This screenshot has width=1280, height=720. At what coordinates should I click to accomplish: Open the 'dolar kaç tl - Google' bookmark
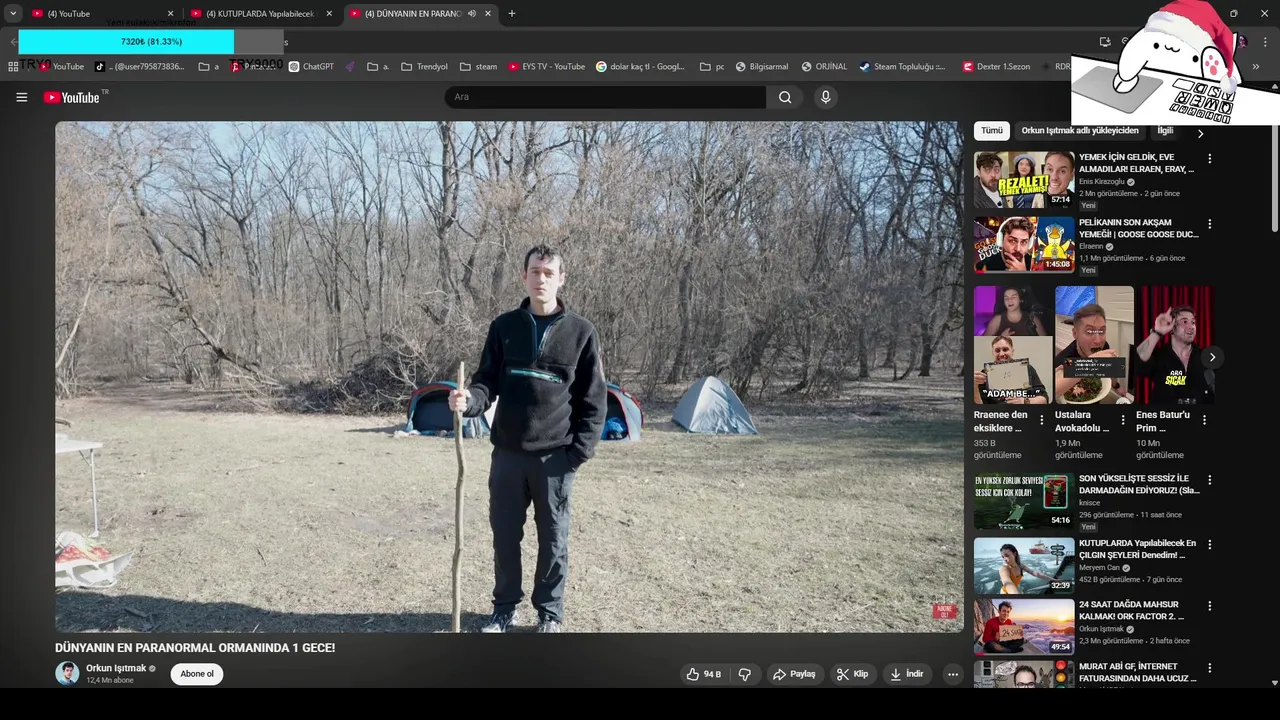click(x=641, y=67)
